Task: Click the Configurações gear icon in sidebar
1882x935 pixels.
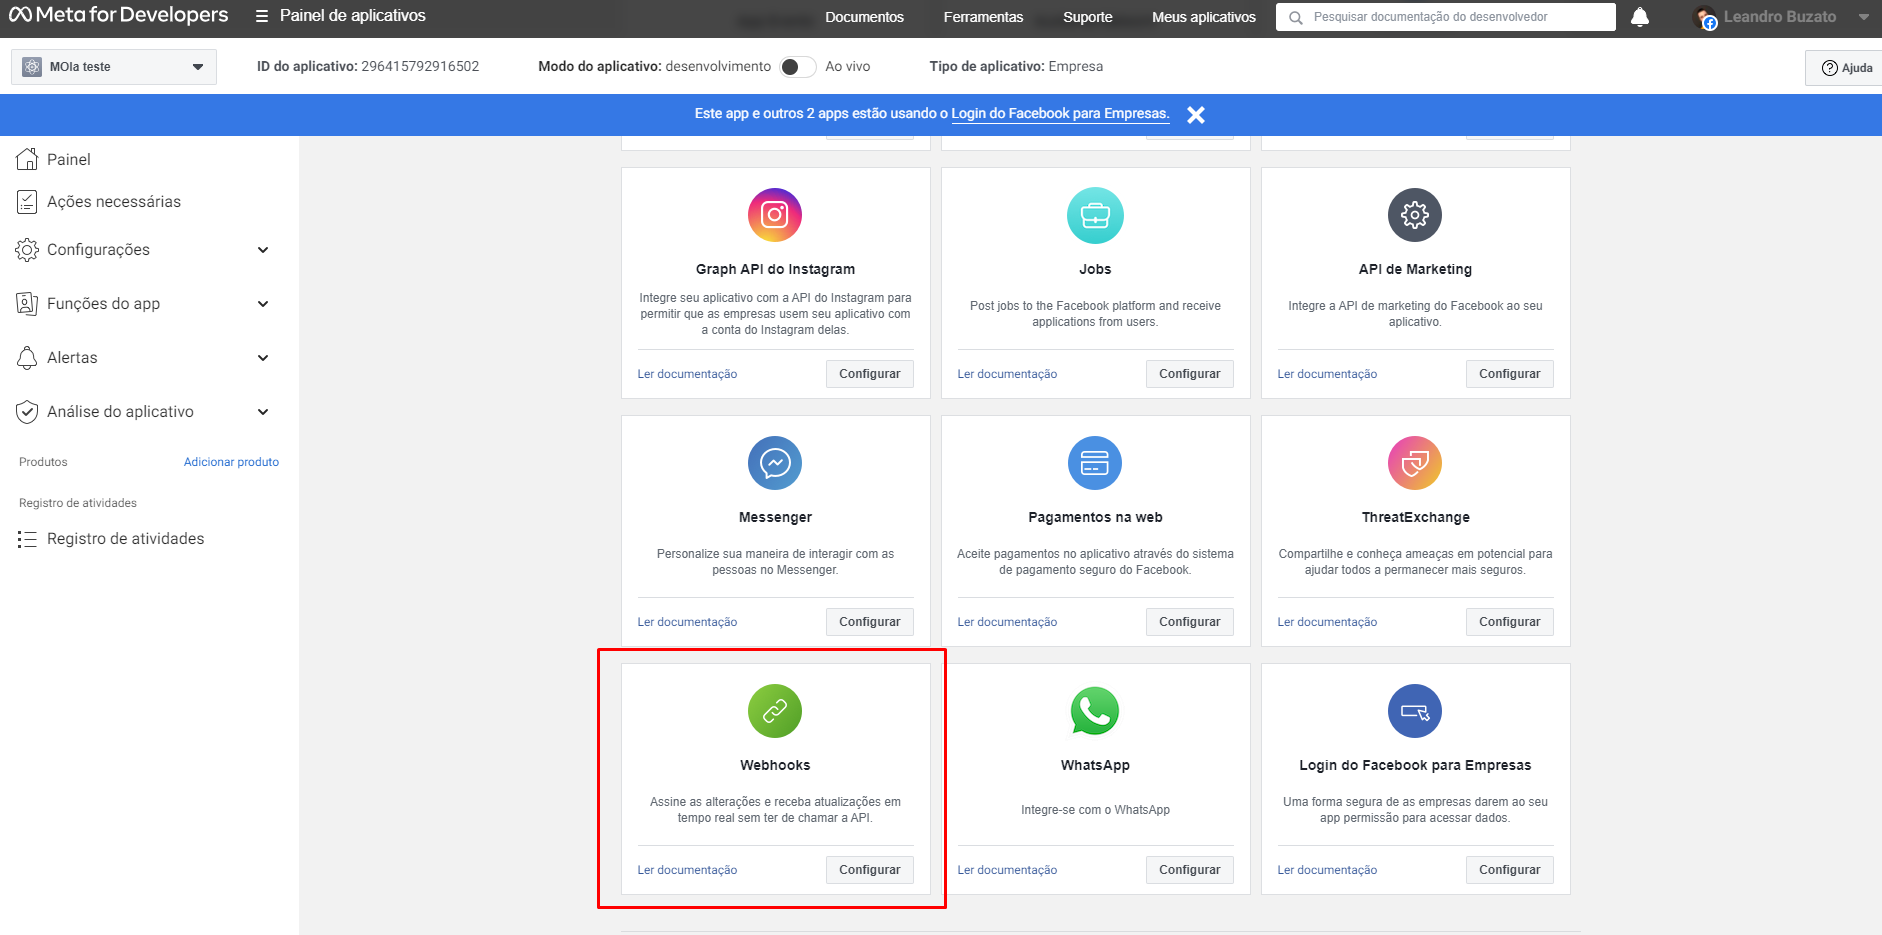Action: 27,250
